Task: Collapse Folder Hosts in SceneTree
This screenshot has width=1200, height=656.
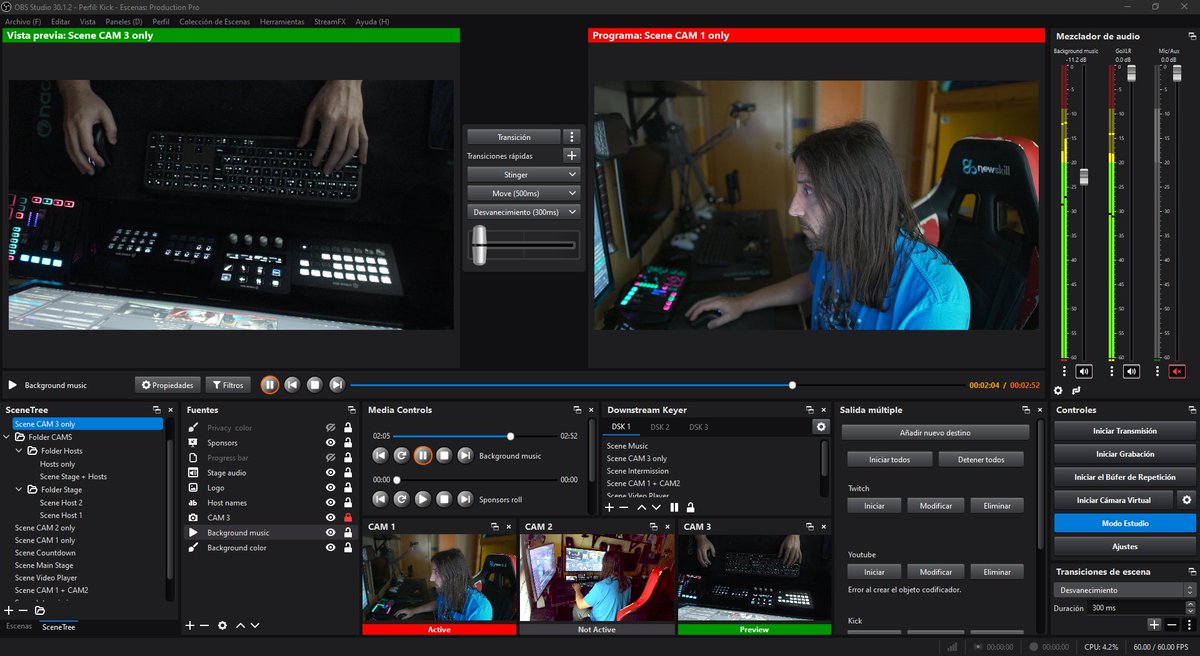Action: pyautogui.click(x=19, y=451)
